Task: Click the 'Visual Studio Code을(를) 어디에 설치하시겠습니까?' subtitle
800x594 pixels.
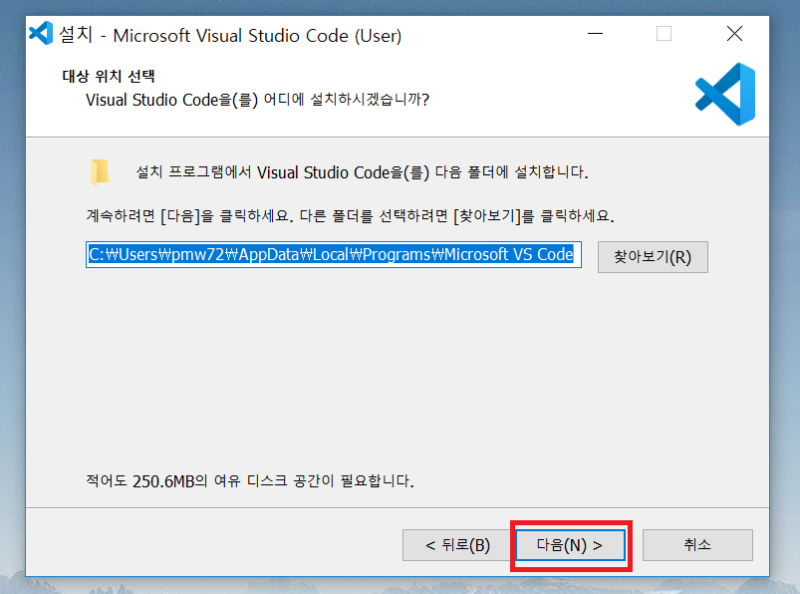Action: click(x=258, y=100)
